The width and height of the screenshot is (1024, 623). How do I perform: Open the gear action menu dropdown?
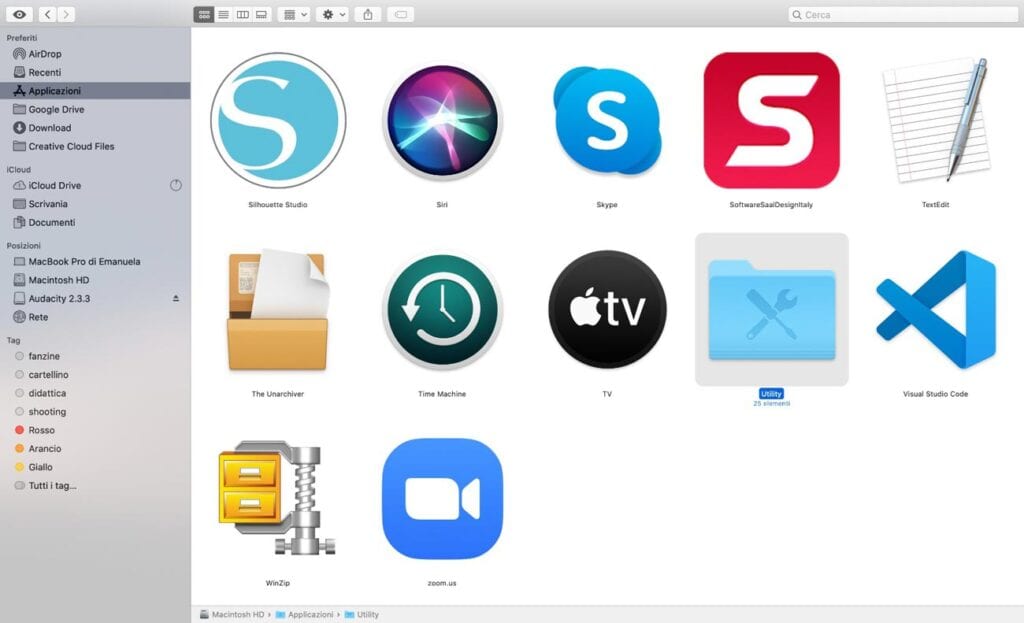[332, 14]
